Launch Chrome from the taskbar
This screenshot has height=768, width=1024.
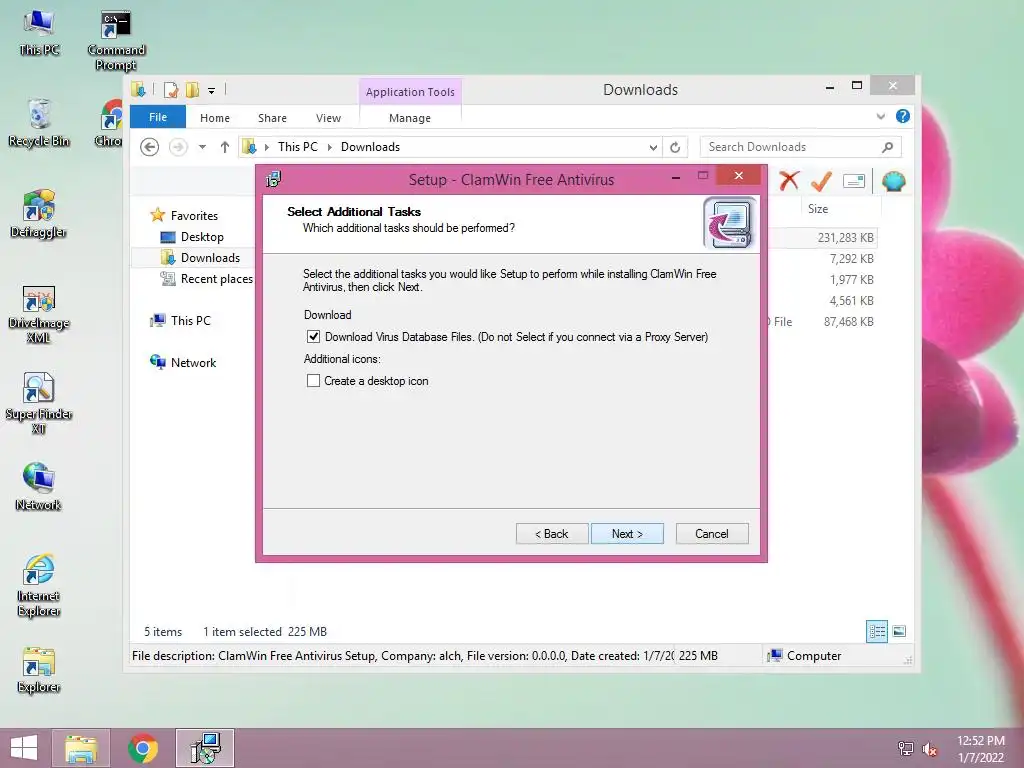point(143,748)
